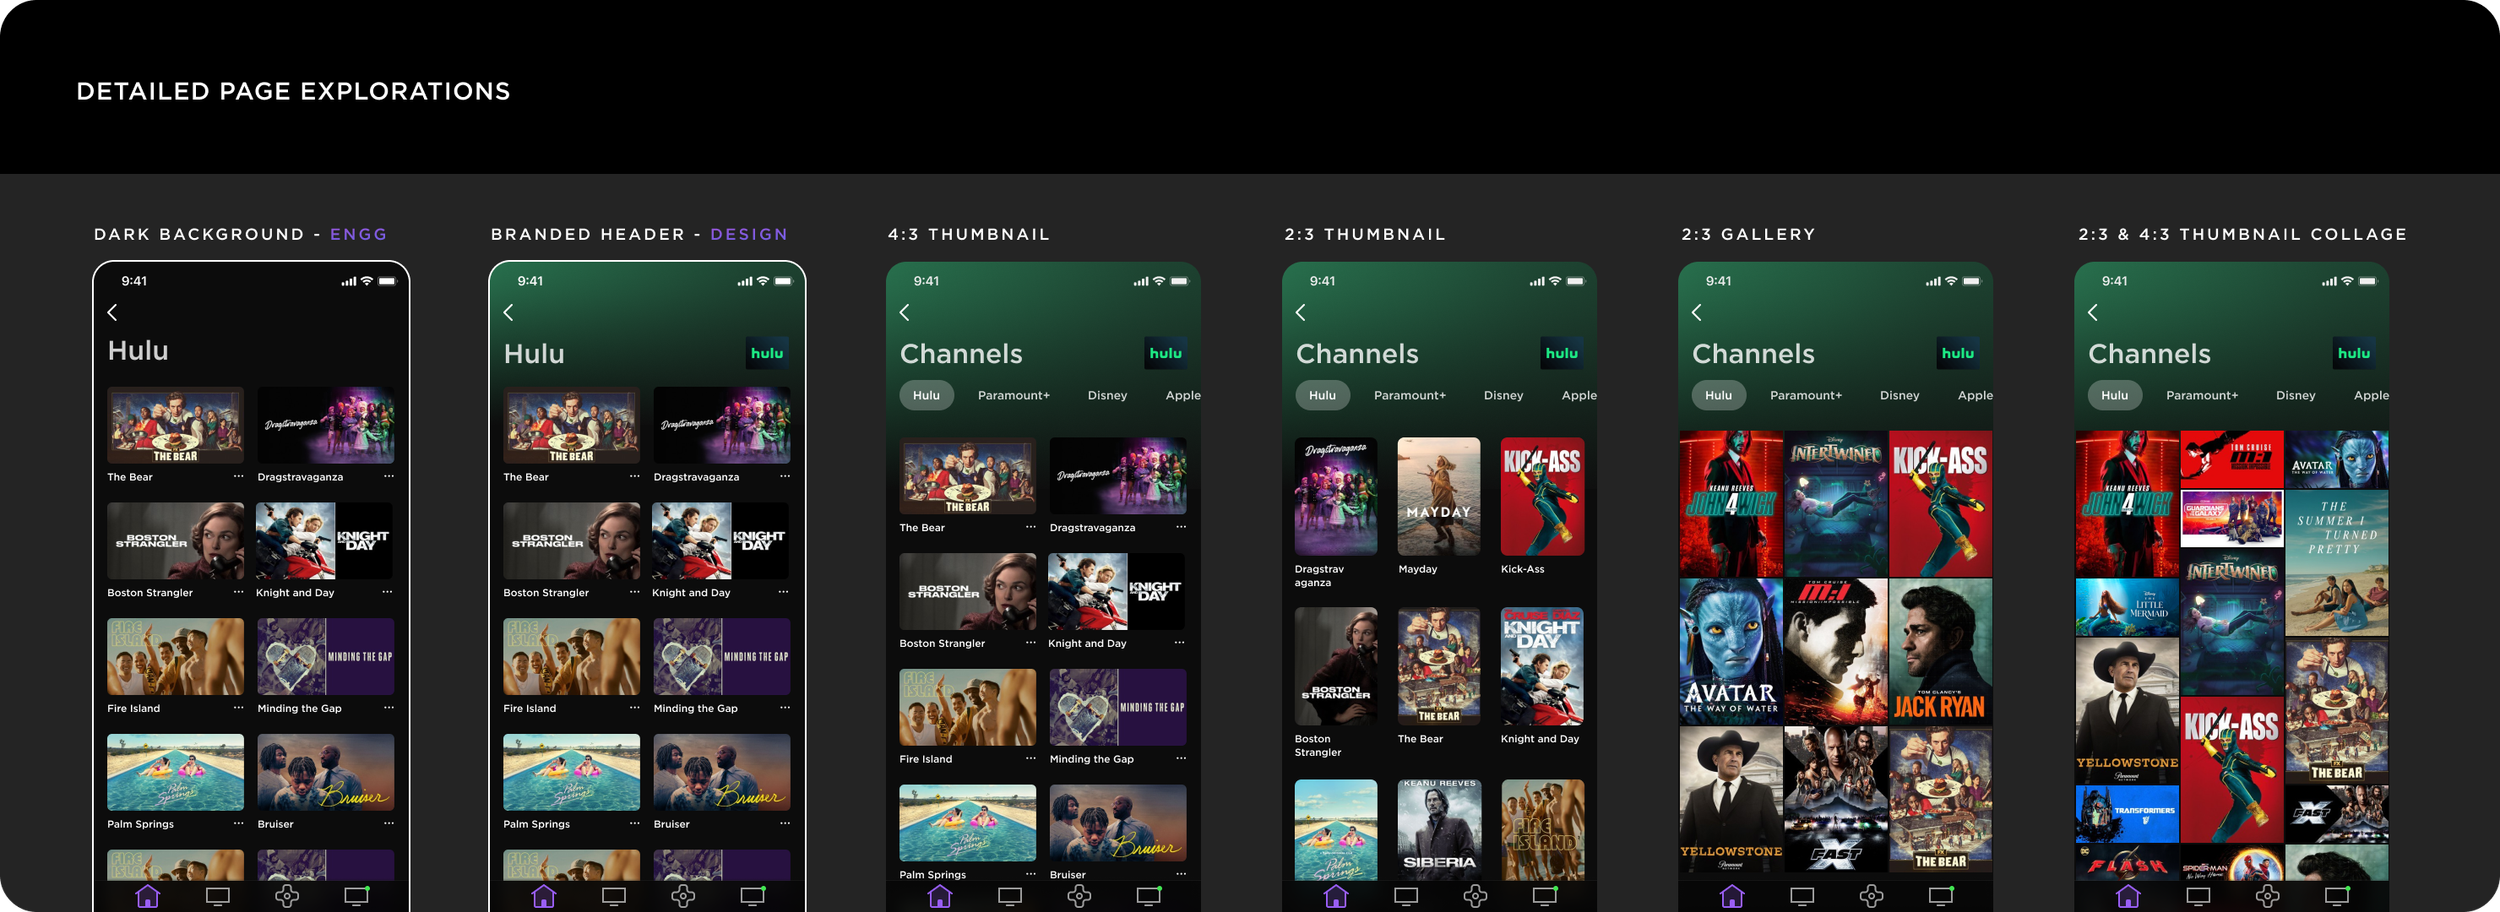
Task: Select Paramount+ tab in 4:3 Thumbnail mockup
Action: pyautogui.click(x=1014, y=395)
